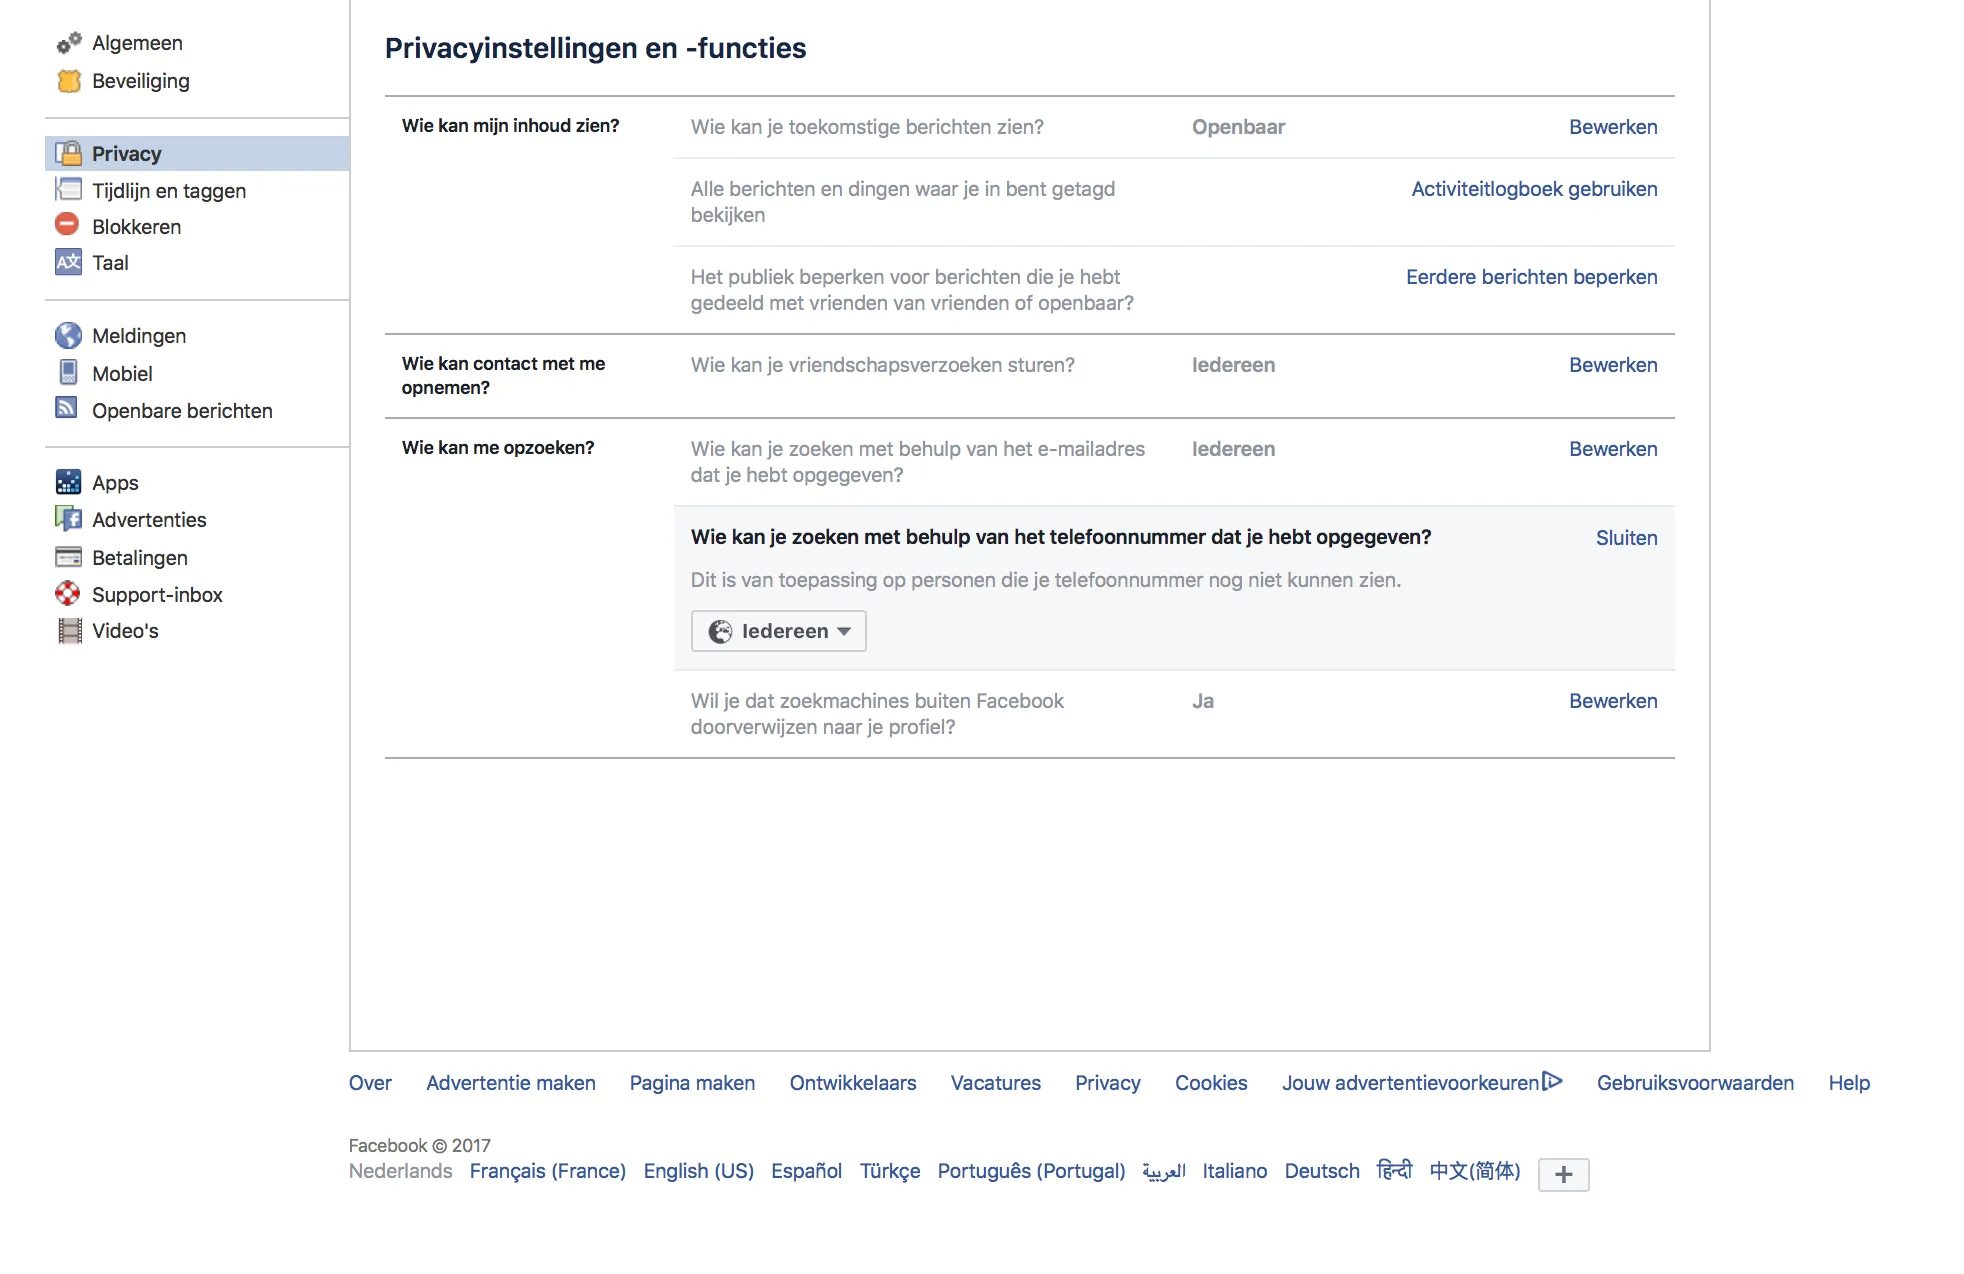Click the Privacy sidebar icon

(69, 152)
